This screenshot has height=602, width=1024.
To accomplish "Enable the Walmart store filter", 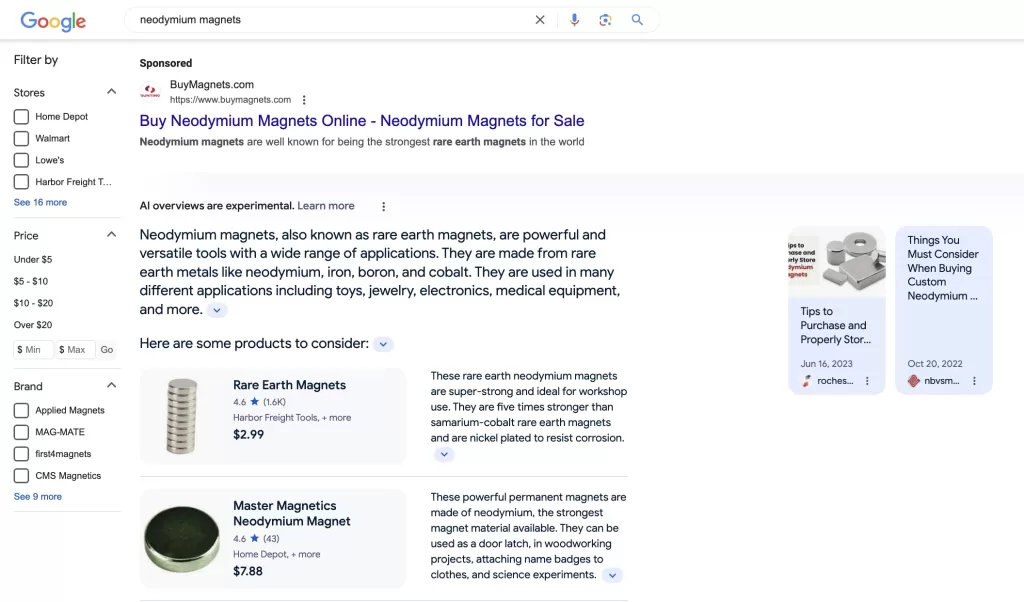I will [21, 138].
